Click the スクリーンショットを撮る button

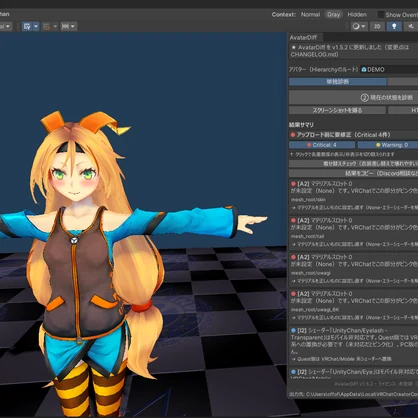pos(337,110)
